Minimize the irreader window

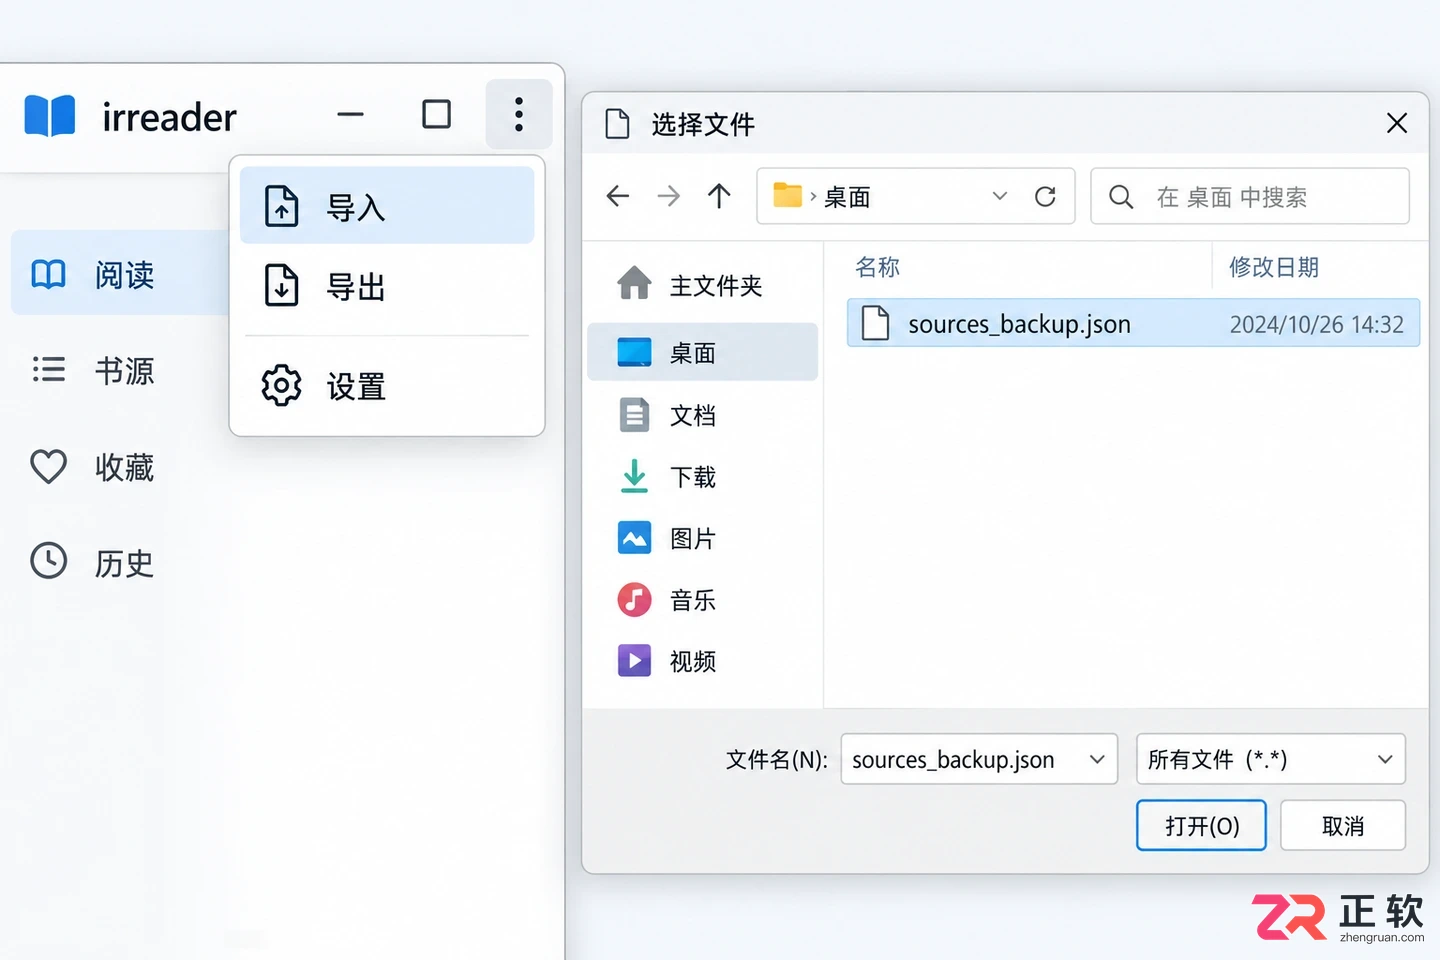point(350,114)
